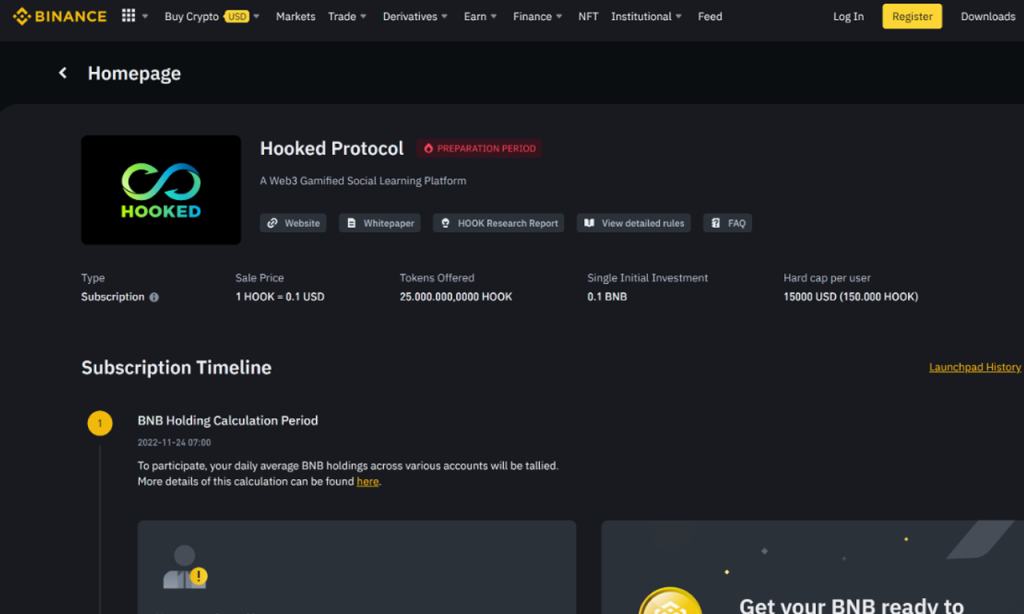This screenshot has width=1024, height=614.
Task: Open the Finance menu
Action: tap(532, 16)
